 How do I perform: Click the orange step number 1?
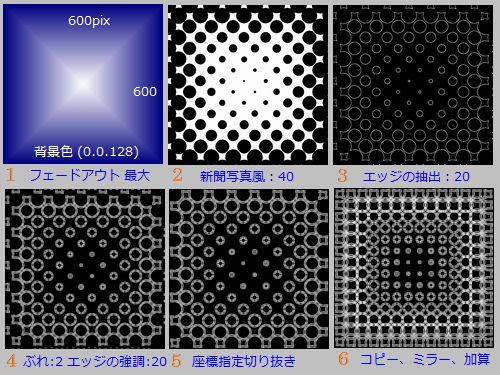pyautogui.click(x=10, y=175)
